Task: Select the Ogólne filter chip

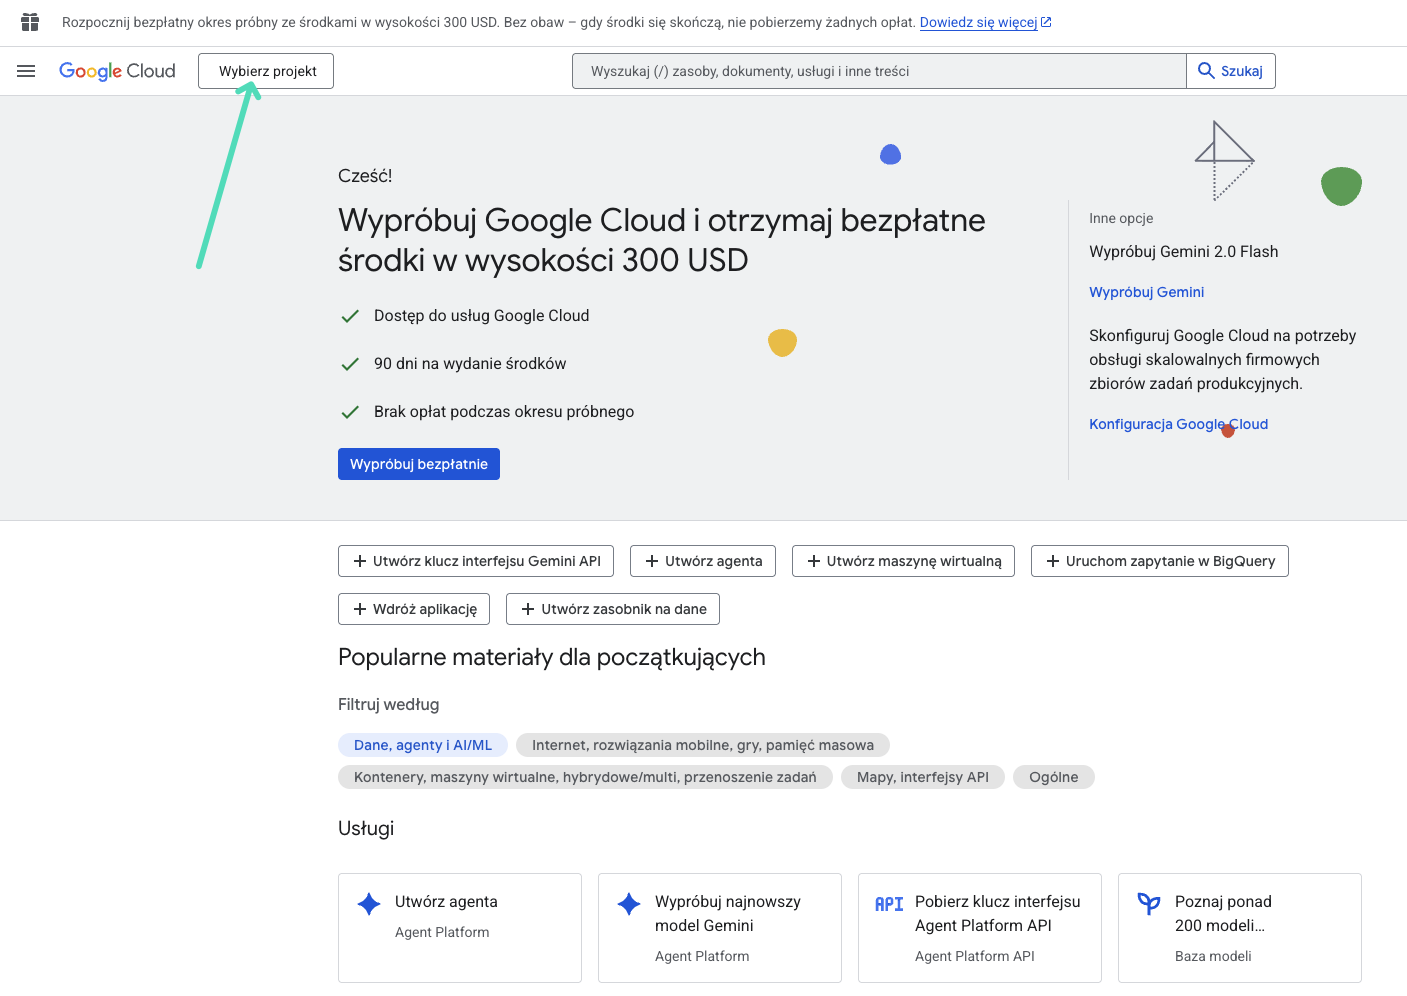Action: 1054,777
